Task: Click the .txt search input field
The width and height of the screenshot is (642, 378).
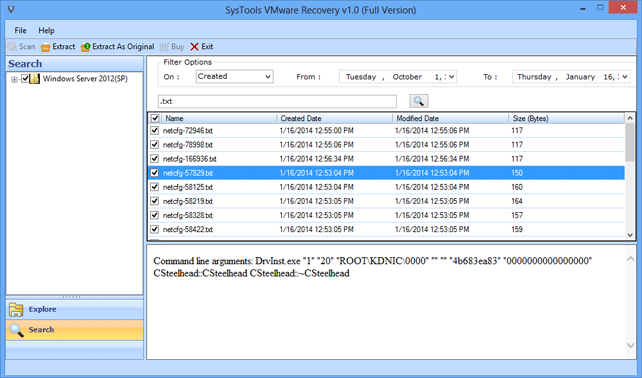Action: (x=277, y=101)
